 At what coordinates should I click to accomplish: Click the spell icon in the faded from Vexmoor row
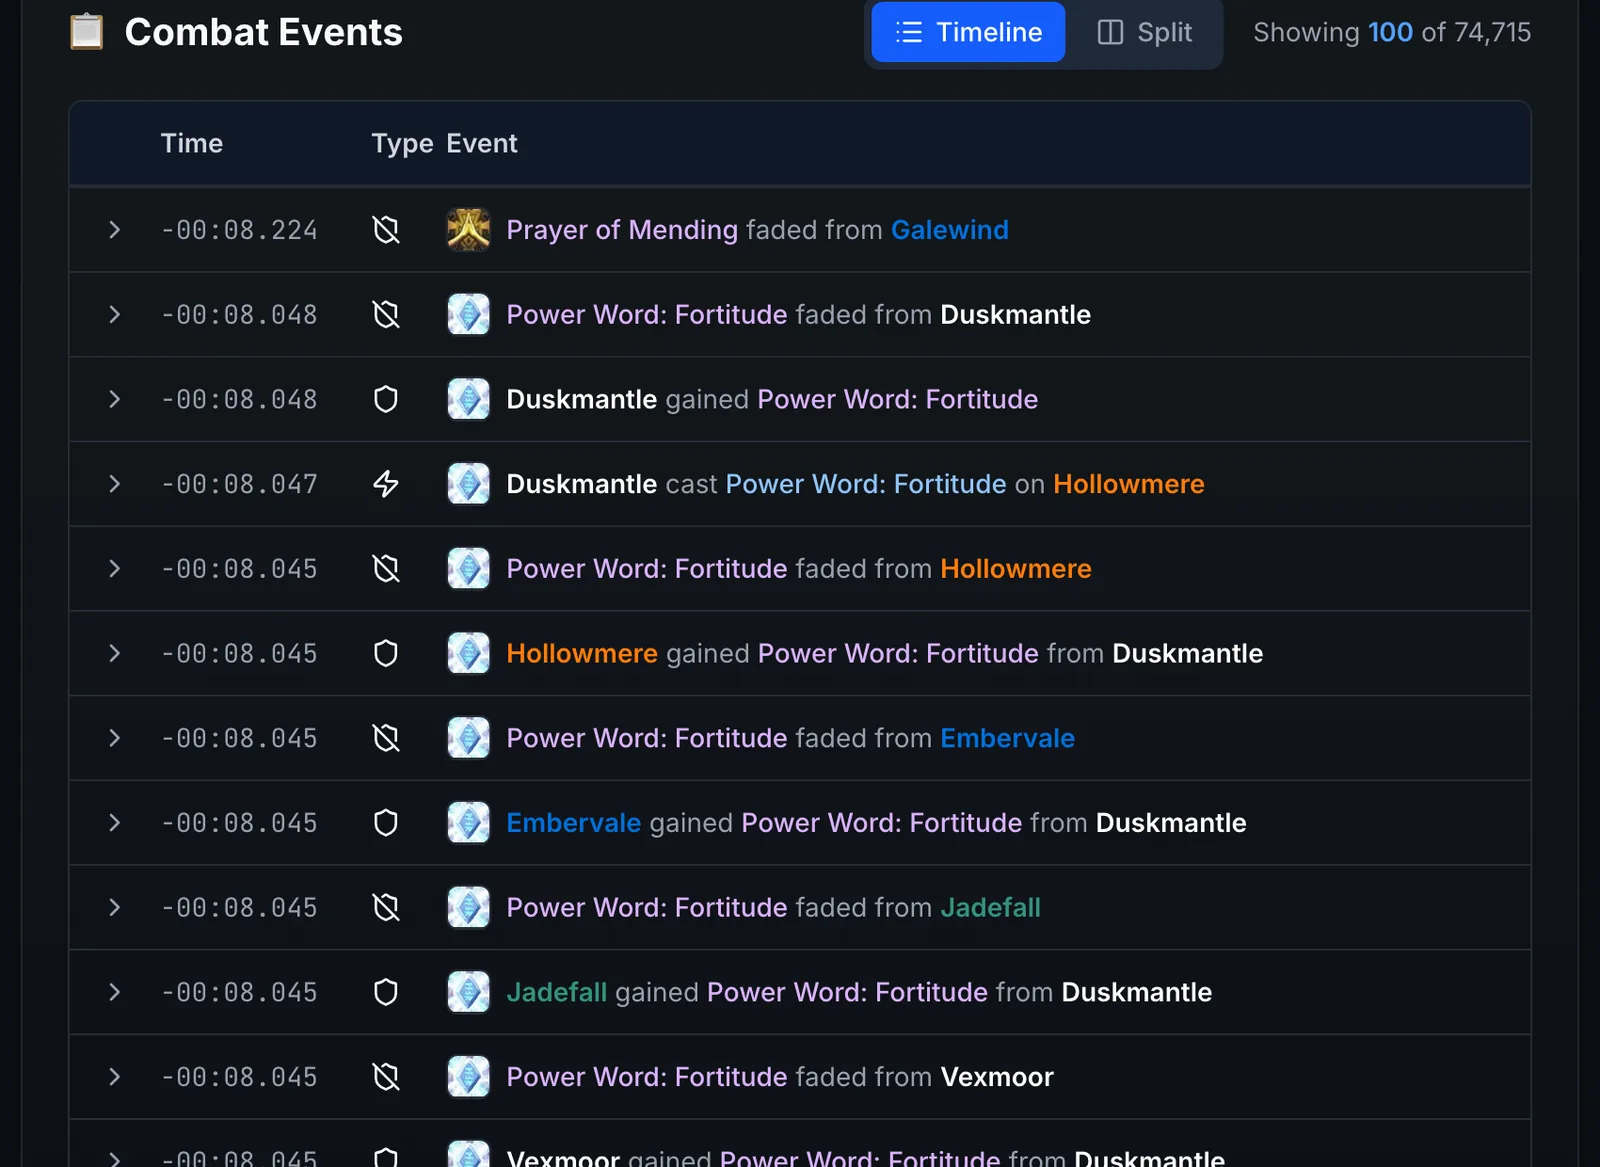[468, 1077]
